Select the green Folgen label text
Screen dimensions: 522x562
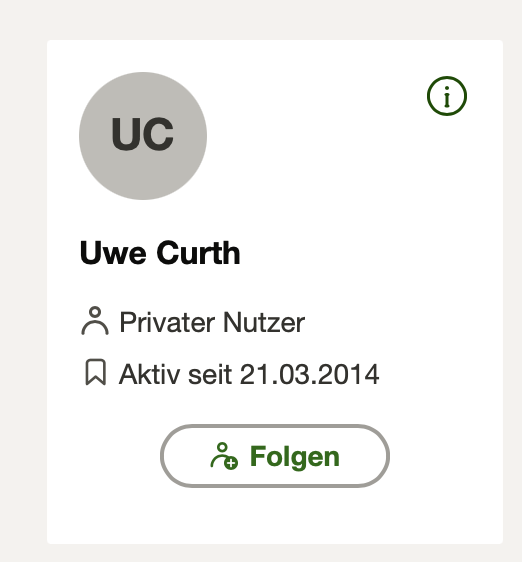tap(295, 457)
